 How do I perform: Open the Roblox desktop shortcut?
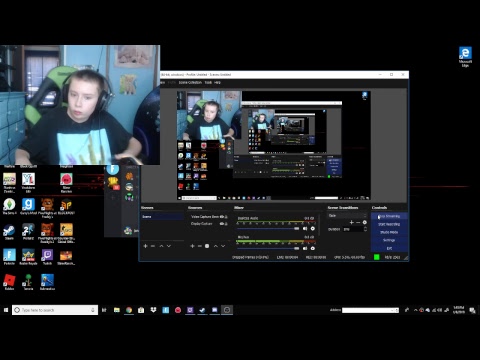click(9, 282)
